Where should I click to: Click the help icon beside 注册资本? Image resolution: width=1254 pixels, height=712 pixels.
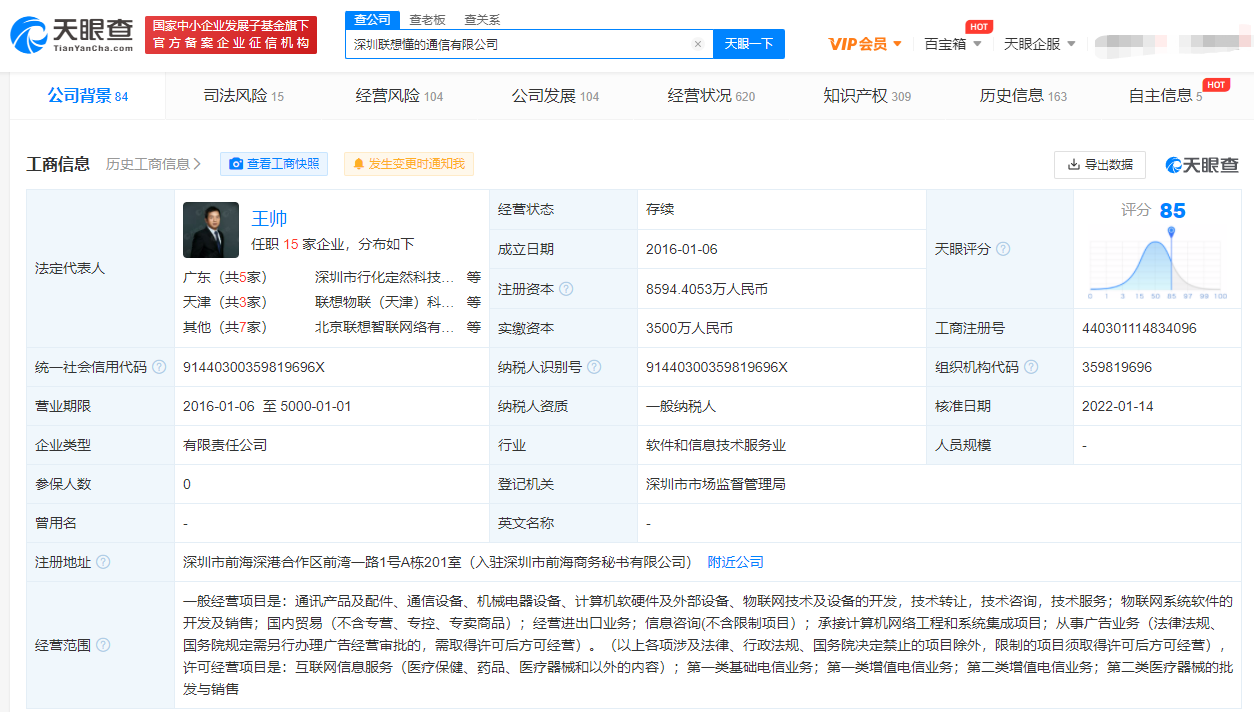(566, 289)
